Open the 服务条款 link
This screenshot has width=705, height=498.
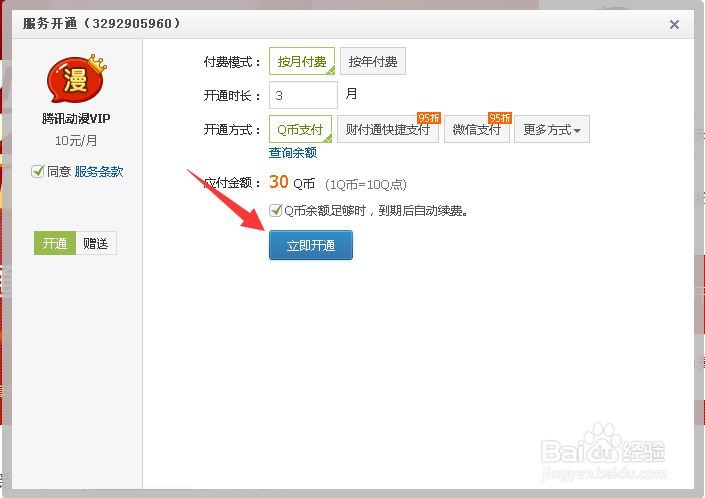(99, 171)
